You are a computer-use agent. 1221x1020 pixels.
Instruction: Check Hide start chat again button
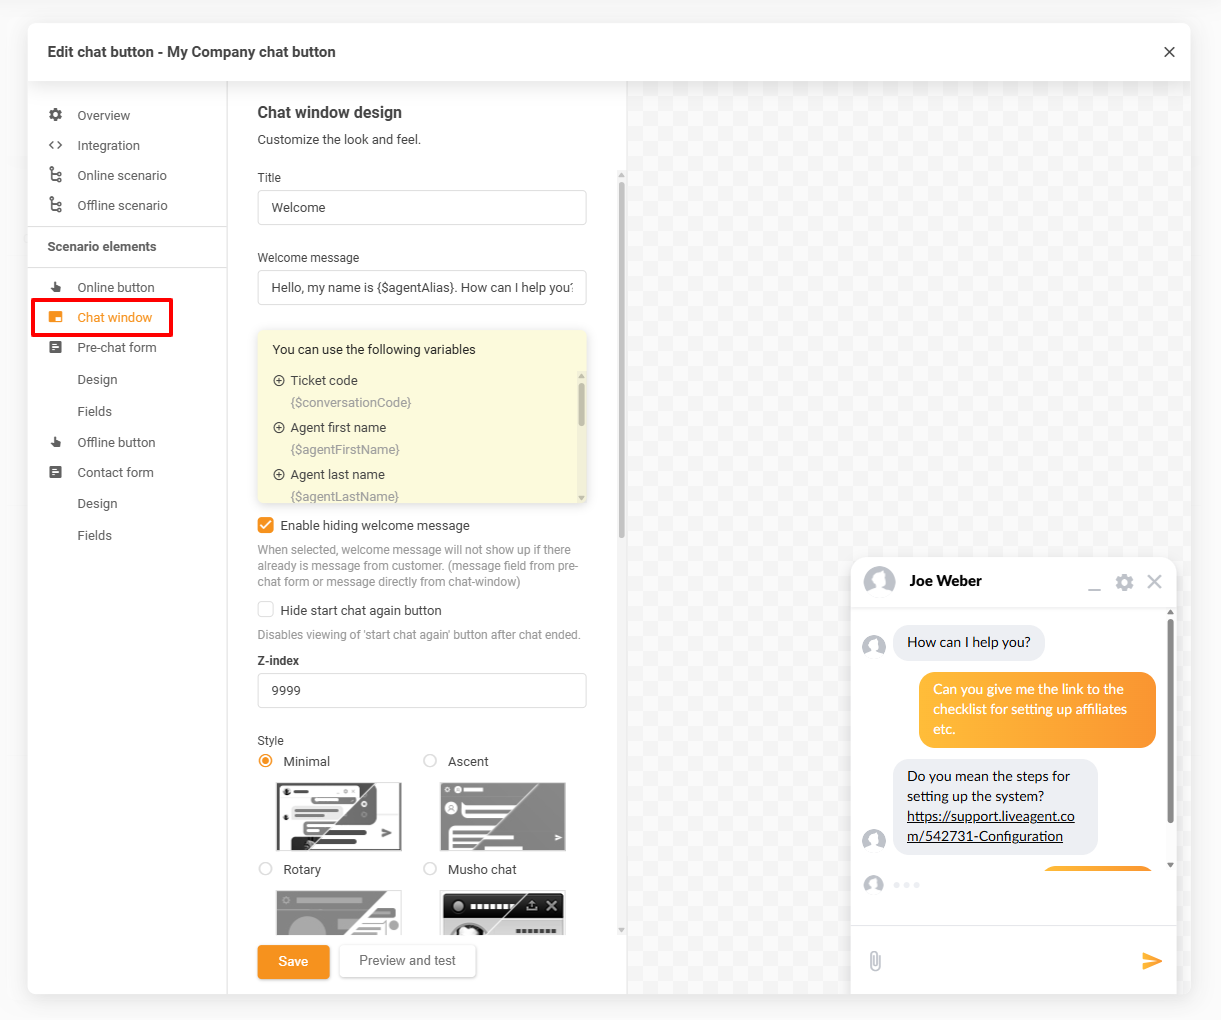pos(266,610)
